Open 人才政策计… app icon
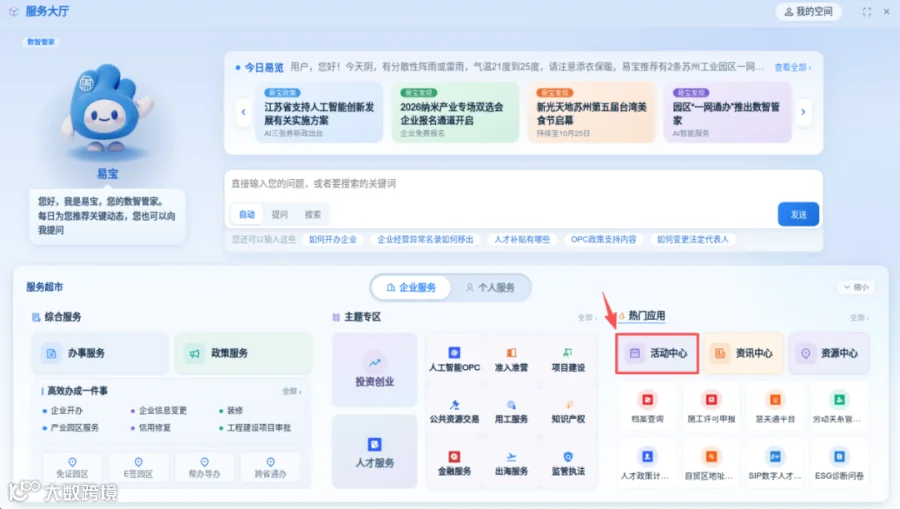The image size is (900, 509). tap(647, 457)
